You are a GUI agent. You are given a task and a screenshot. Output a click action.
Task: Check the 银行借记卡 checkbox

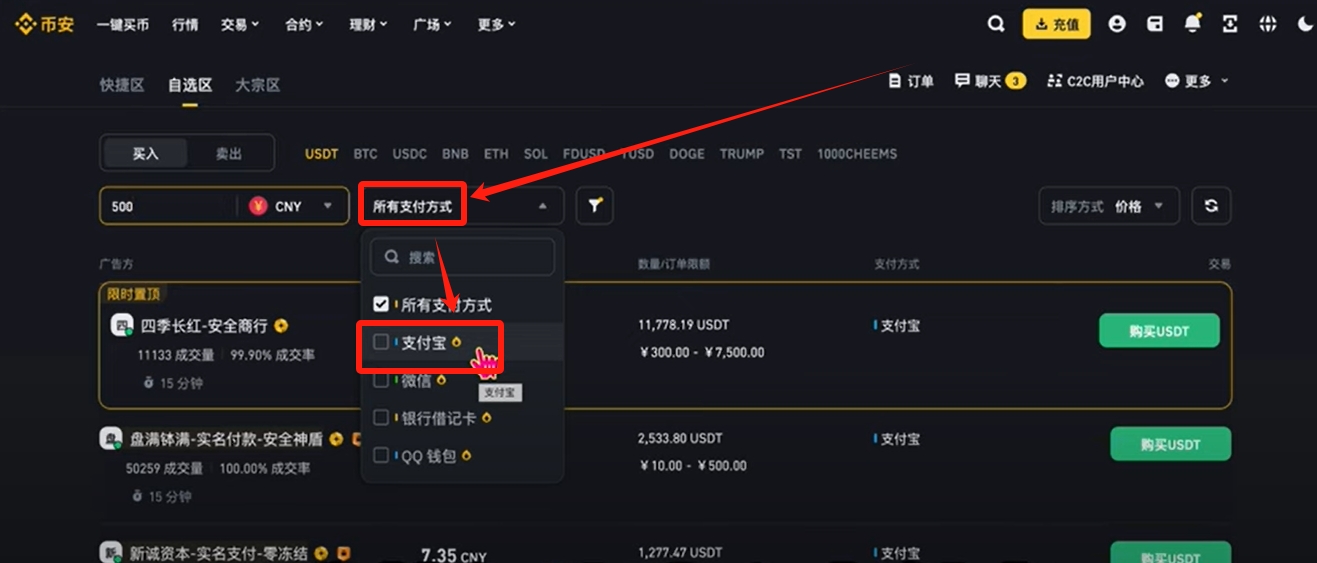381,417
